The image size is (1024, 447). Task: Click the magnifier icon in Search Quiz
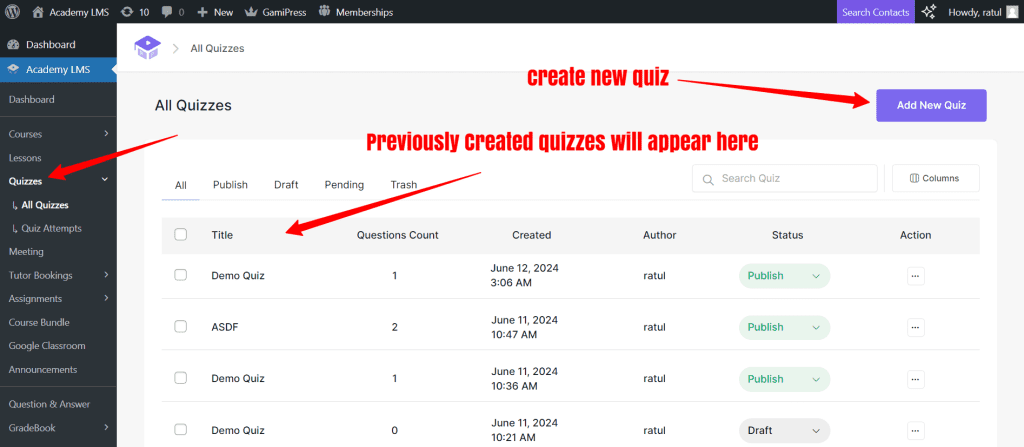(708, 179)
